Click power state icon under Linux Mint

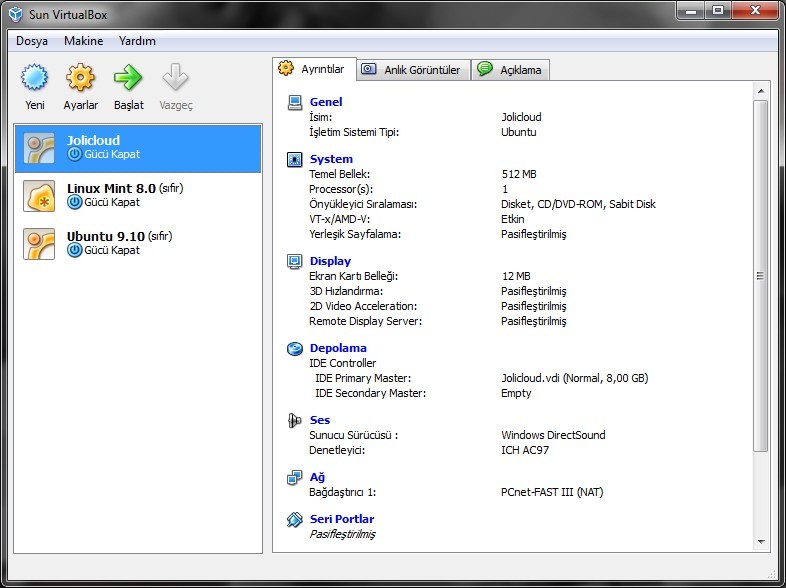click(x=75, y=202)
